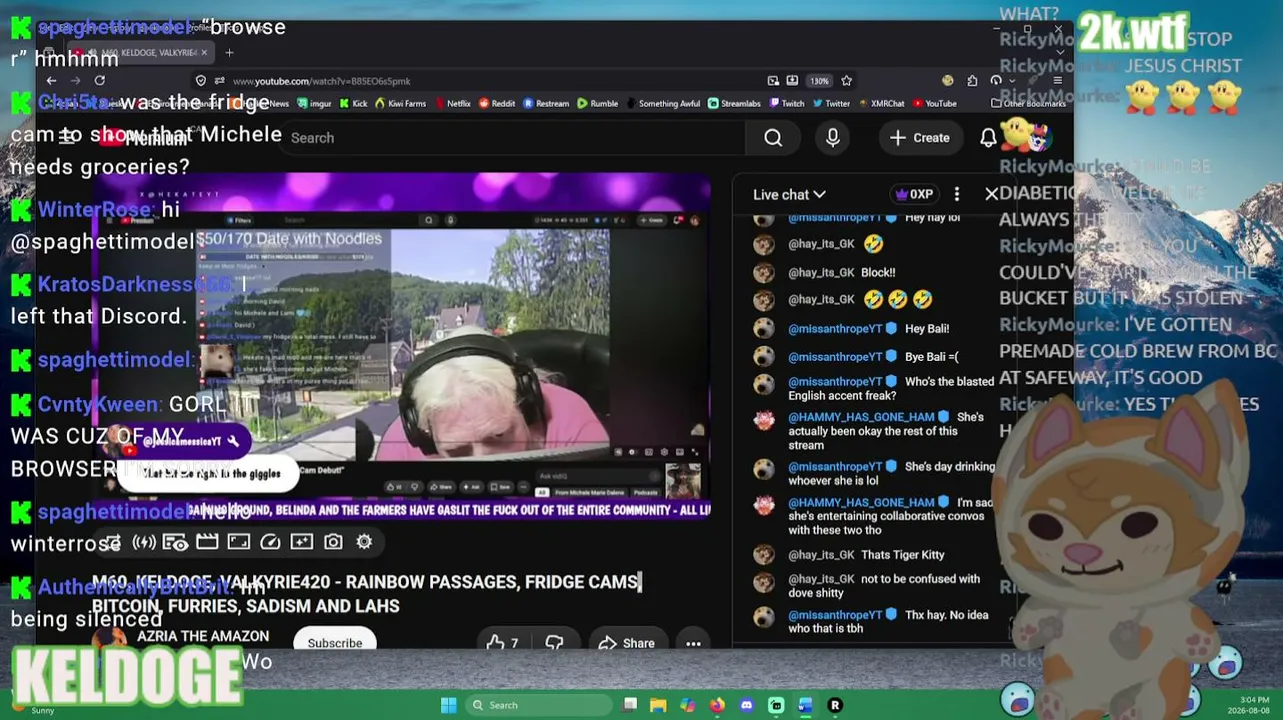Open a new browser tab
This screenshot has width=1283, height=720.
(229, 52)
